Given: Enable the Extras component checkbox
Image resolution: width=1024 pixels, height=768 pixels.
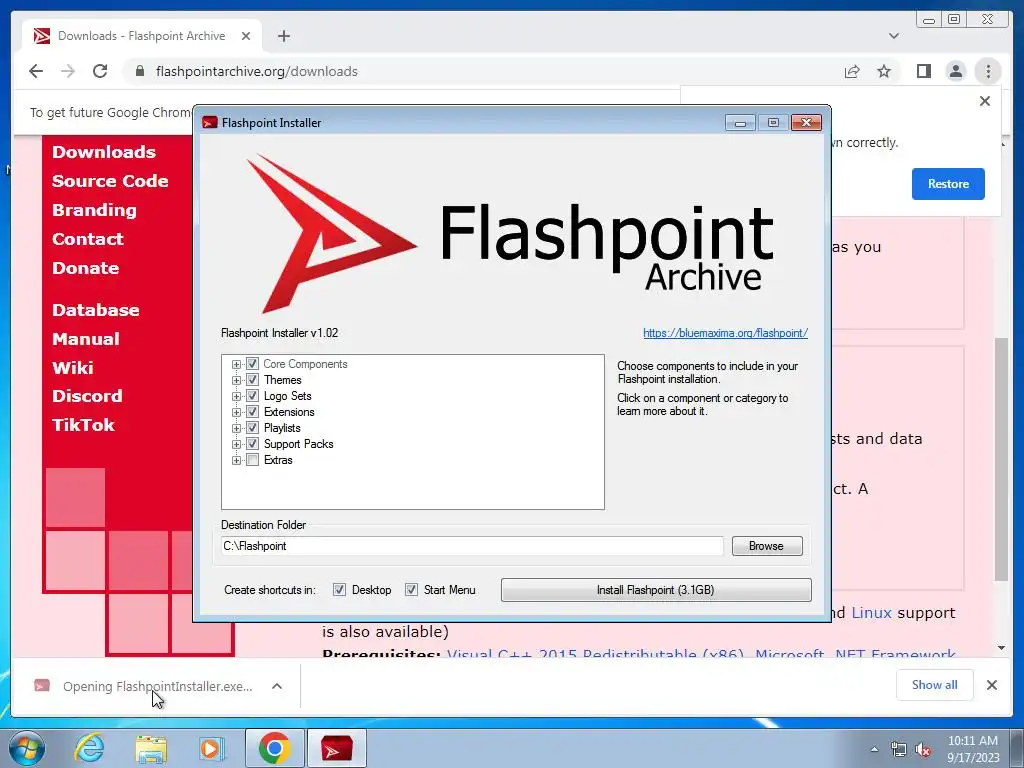Looking at the screenshot, I should point(252,460).
